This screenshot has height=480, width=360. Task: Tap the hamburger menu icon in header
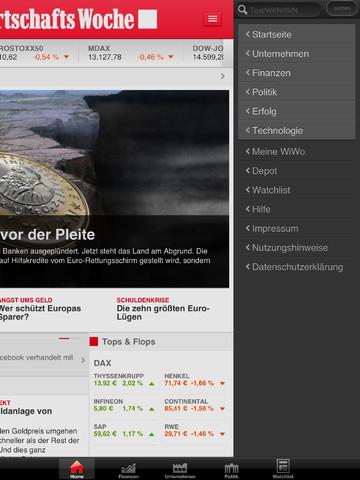tap(212, 19)
